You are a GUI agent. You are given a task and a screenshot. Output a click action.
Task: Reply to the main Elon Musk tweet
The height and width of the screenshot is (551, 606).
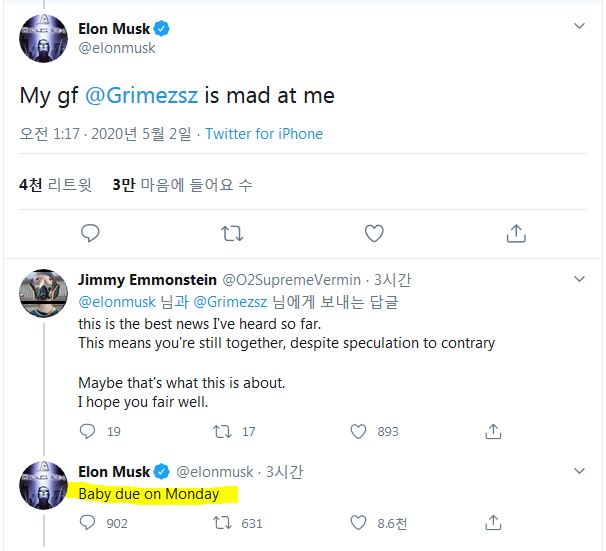coord(89,233)
